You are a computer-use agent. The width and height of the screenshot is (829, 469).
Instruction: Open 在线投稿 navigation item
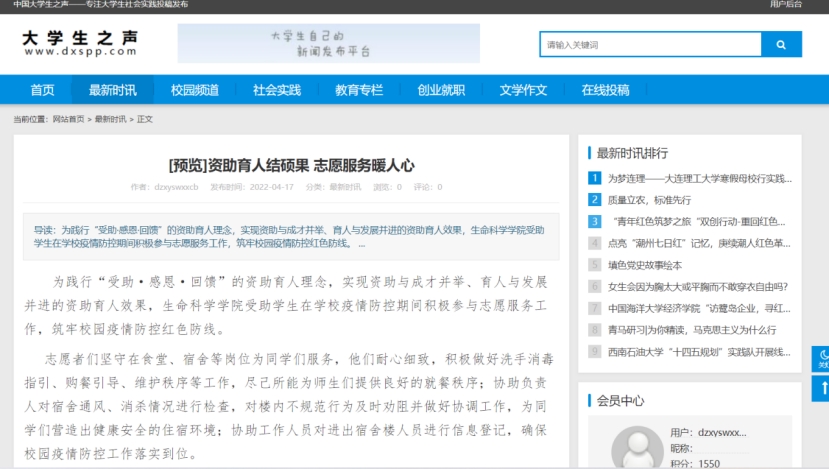pos(605,90)
